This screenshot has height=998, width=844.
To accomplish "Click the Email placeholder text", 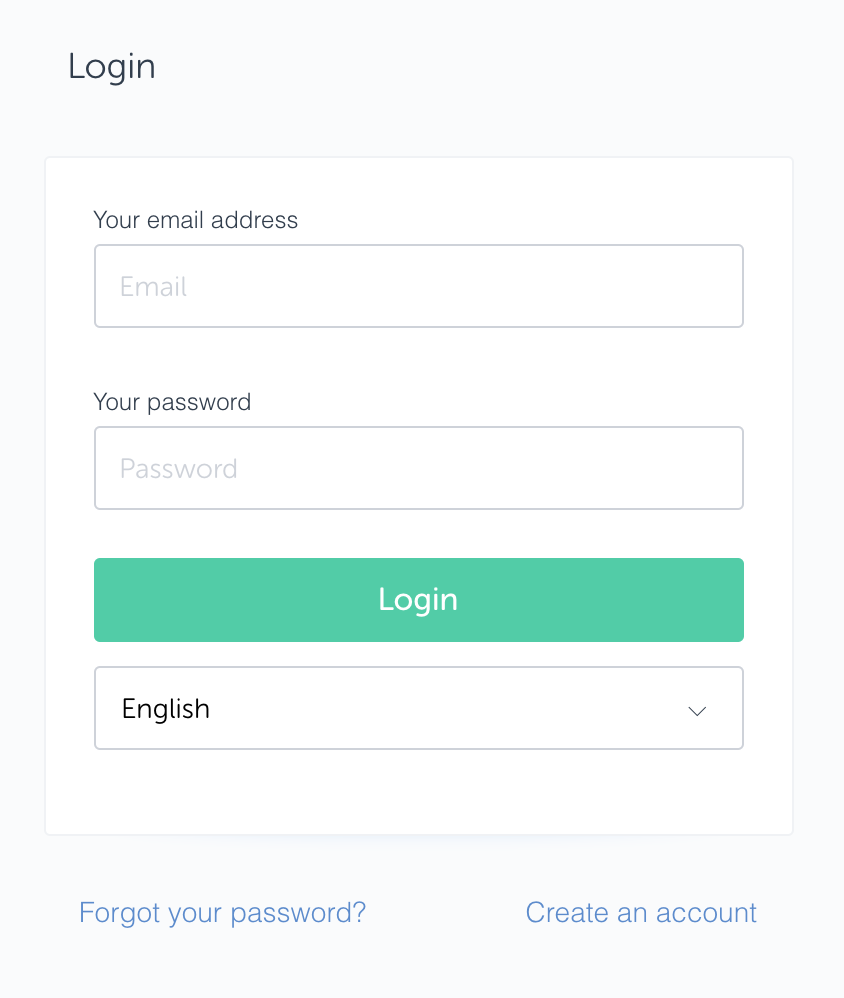I will [152, 286].
